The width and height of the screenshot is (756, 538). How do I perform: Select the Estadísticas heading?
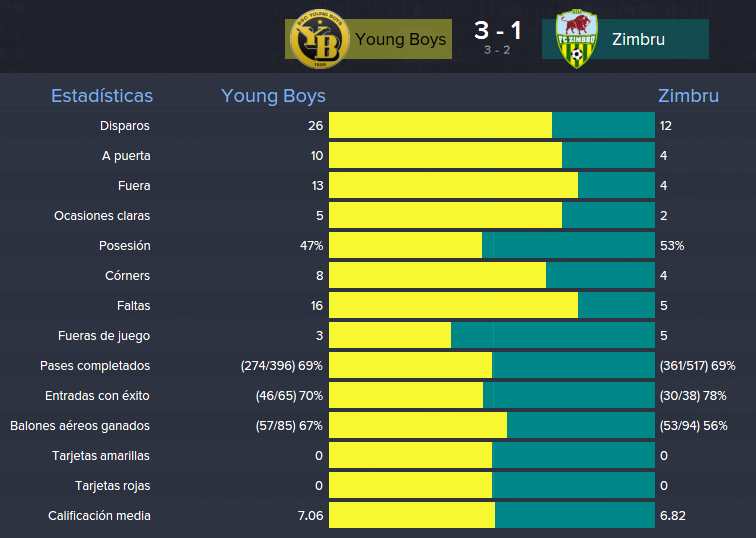click(102, 96)
